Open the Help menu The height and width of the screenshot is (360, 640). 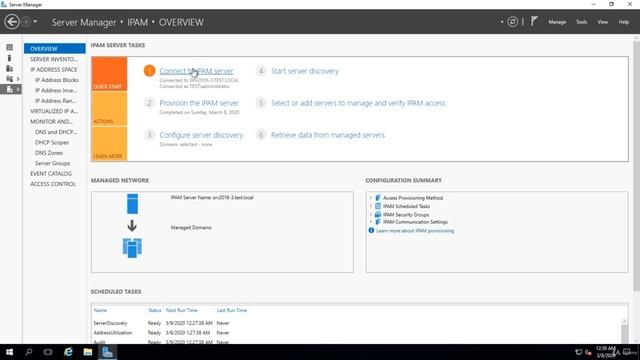click(x=623, y=22)
